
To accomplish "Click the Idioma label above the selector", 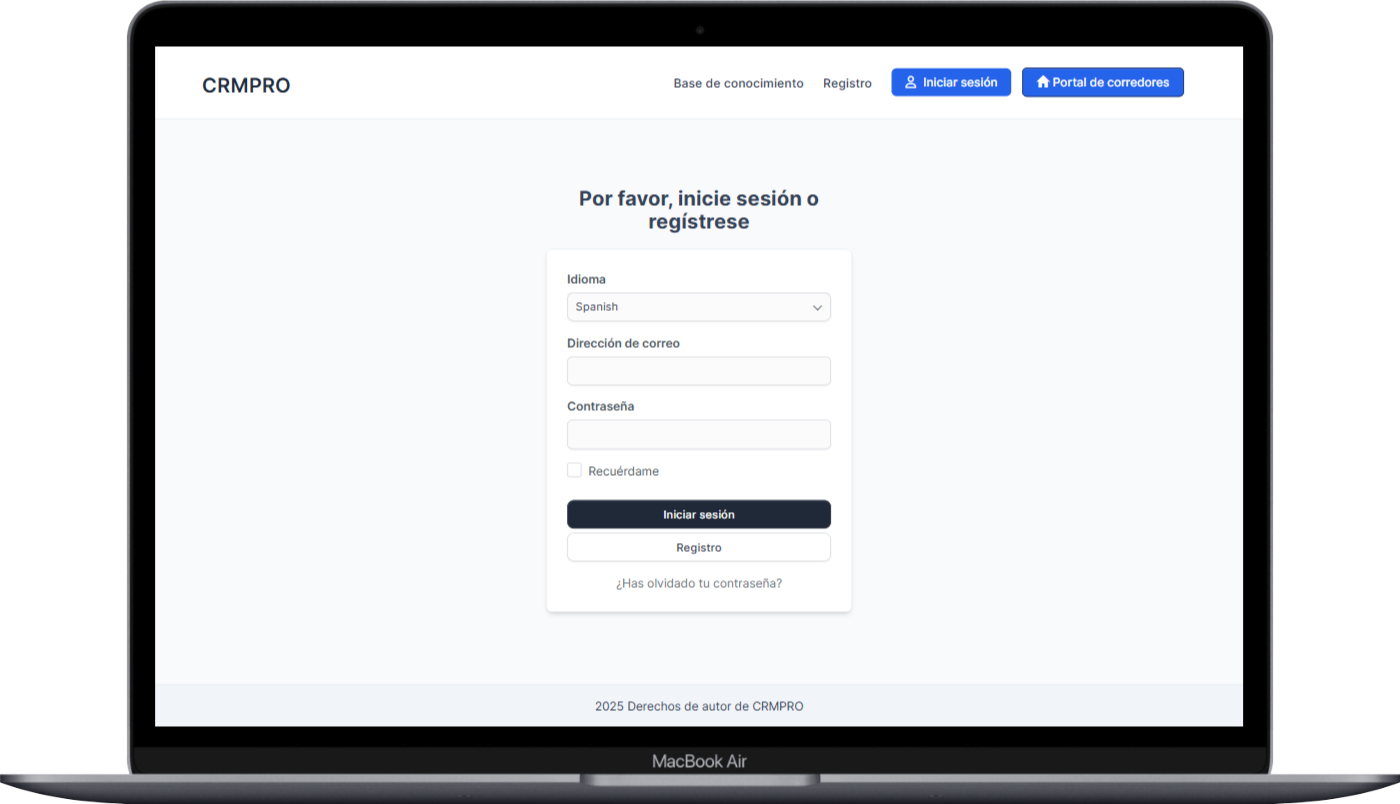I will (586, 280).
